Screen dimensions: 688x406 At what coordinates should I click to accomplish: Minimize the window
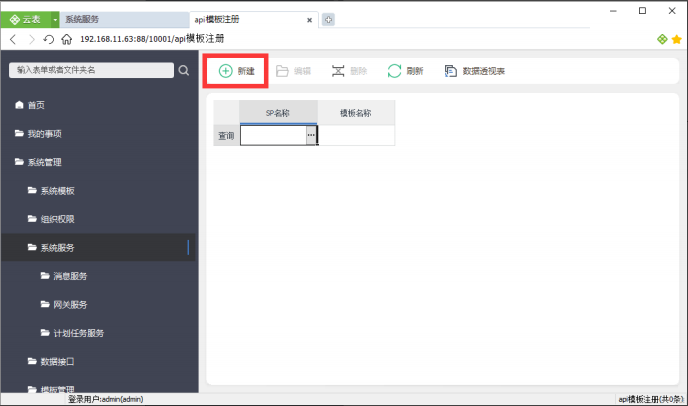coord(613,11)
